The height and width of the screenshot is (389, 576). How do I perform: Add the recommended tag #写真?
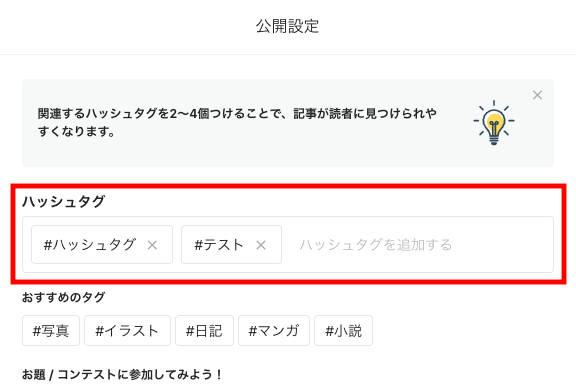point(51,331)
